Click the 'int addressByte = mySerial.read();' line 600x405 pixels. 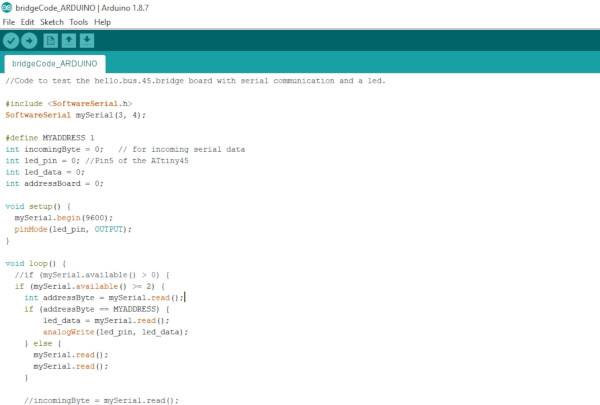pyautogui.click(x=104, y=298)
